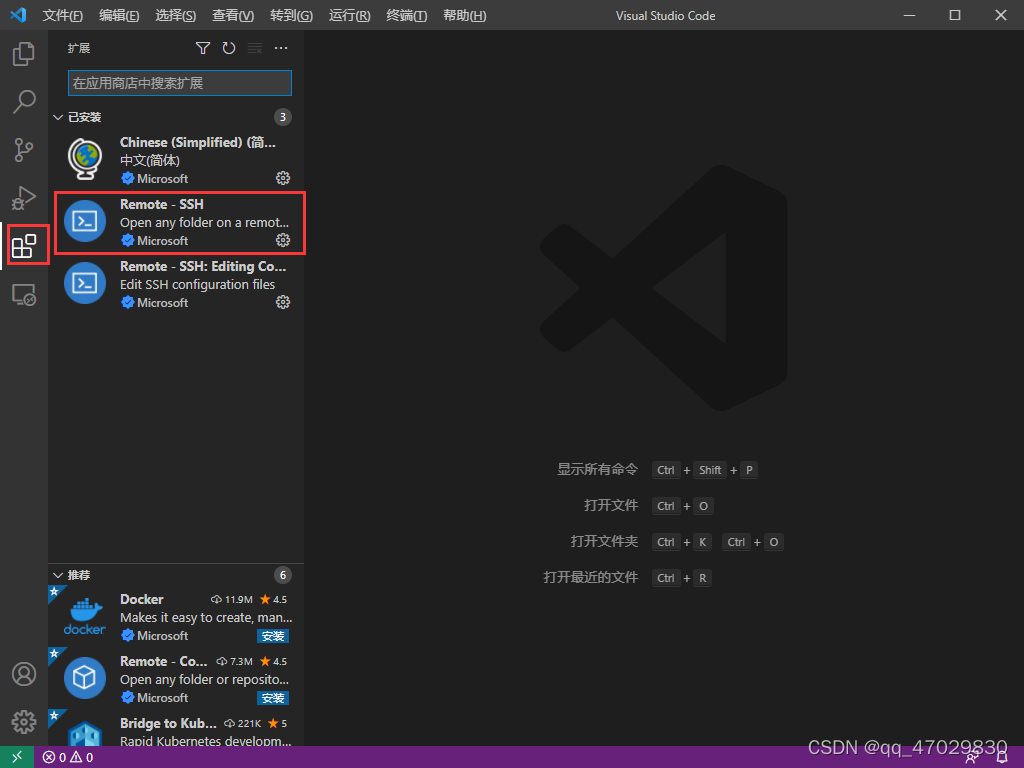This screenshot has height=768, width=1024.
Task: Click the feedback icon in status bar
Action: [972, 758]
